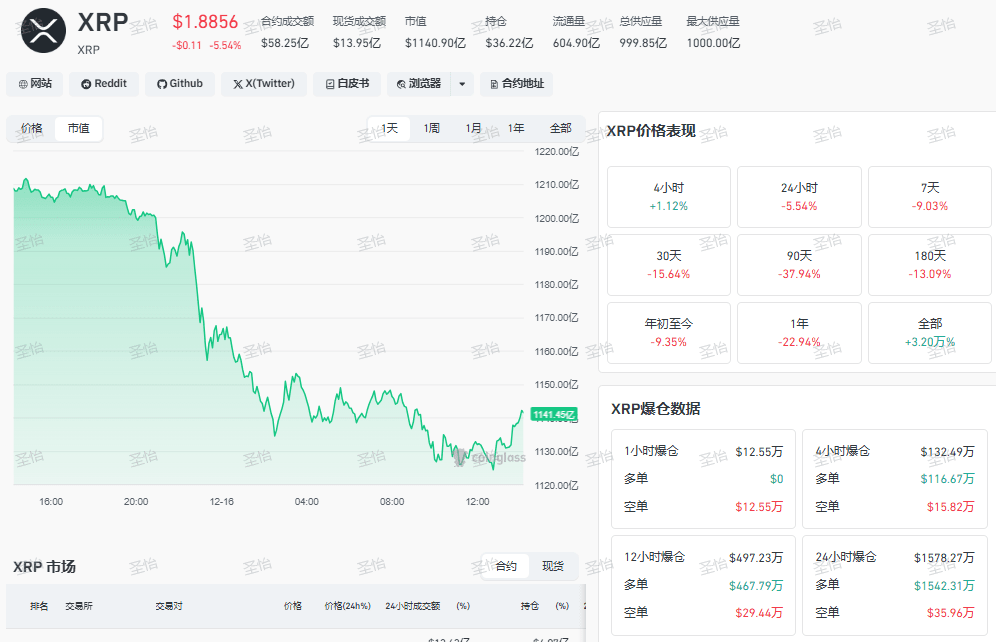This screenshot has width=996, height=642.
Task: Select the 全部 time range
Action: point(560,128)
